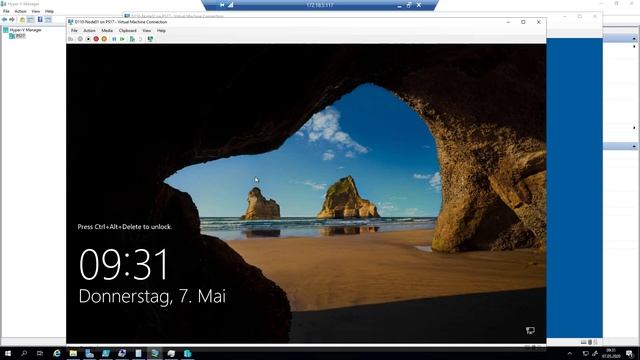Screen dimensions: 640x360
Task: Open the VM Connection View menu
Action: tap(147, 31)
